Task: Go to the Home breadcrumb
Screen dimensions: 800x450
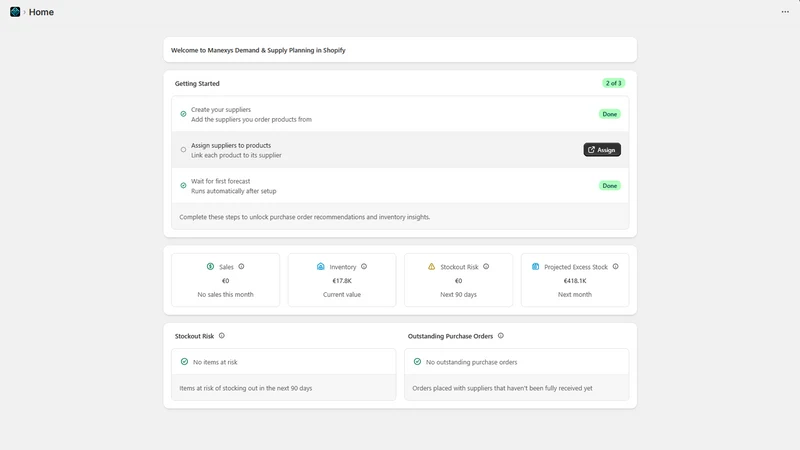Action: [x=41, y=12]
